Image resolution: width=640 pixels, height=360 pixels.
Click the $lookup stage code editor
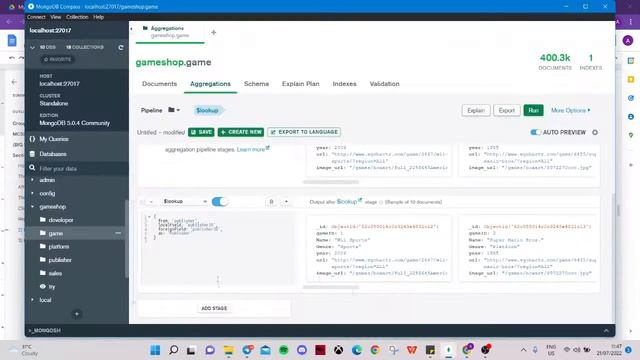218,248
